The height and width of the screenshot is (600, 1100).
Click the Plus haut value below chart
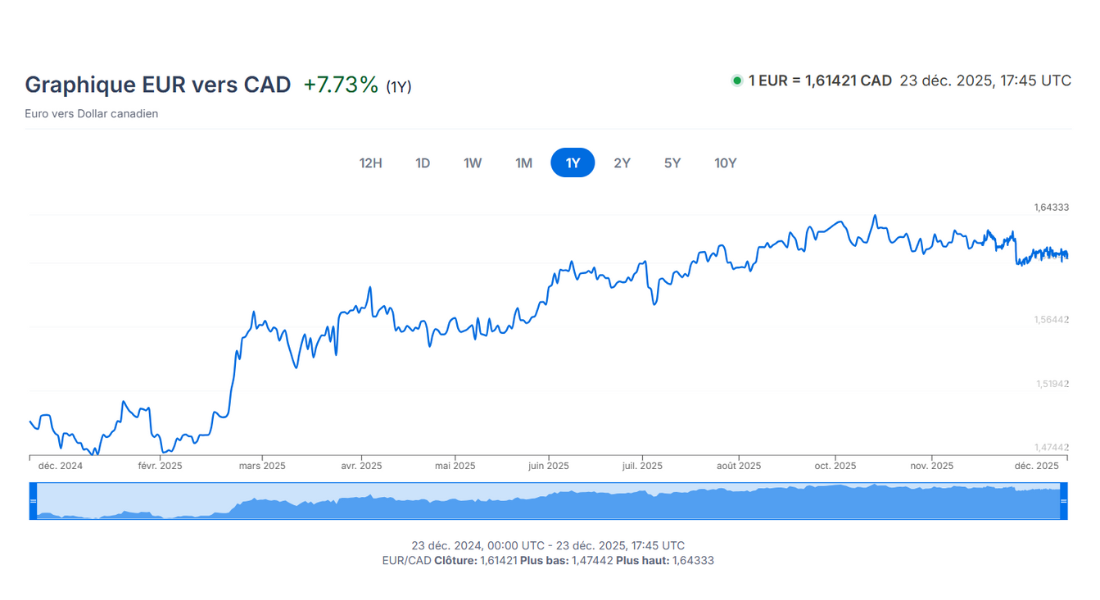(691, 561)
